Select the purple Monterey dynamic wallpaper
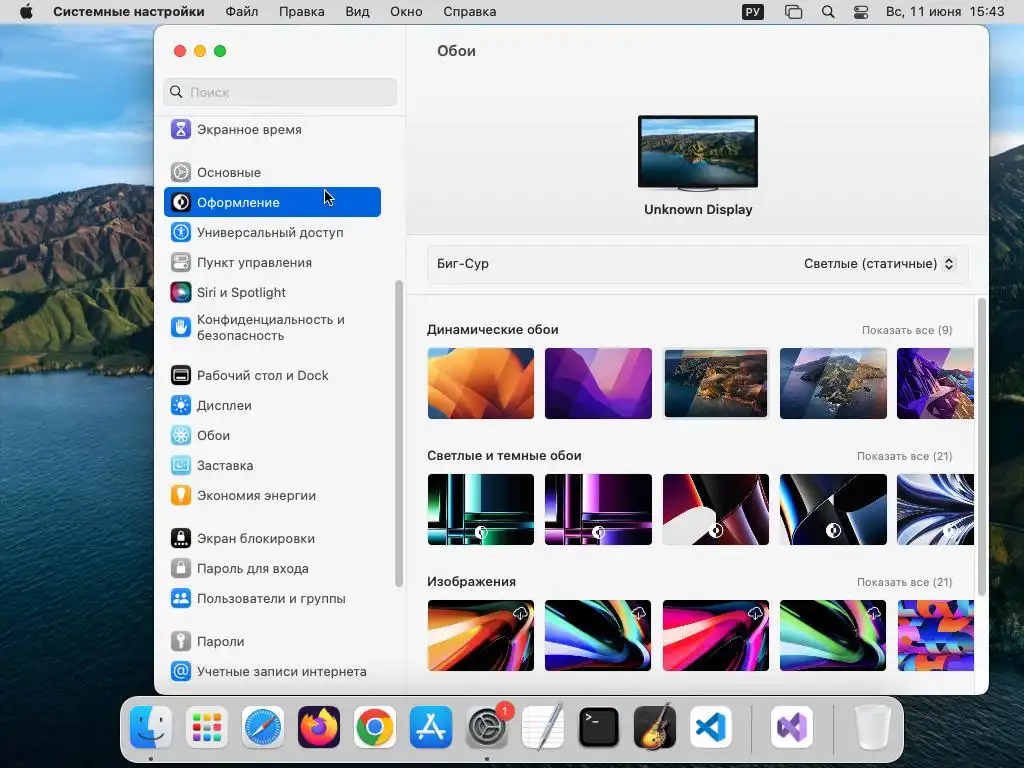The width and height of the screenshot is (1024, 768). (x=598, y=383)
